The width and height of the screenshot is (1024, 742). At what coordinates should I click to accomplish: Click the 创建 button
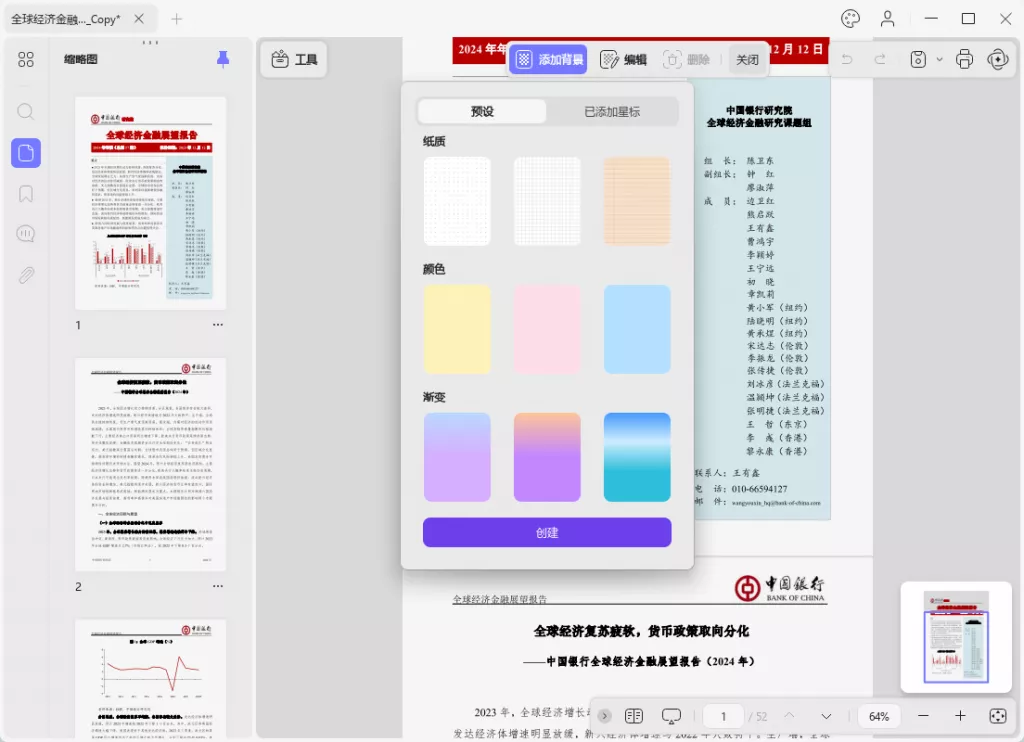(547, 532)
